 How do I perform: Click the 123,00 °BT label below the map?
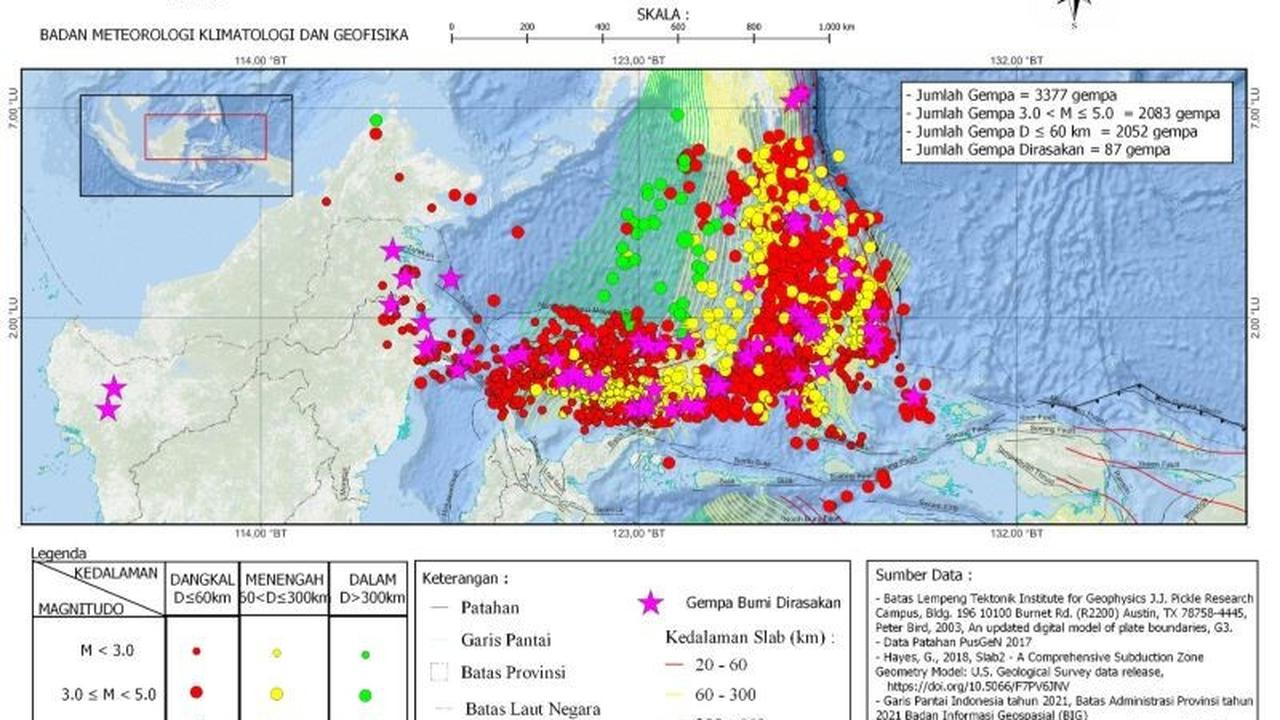[641, 533]
